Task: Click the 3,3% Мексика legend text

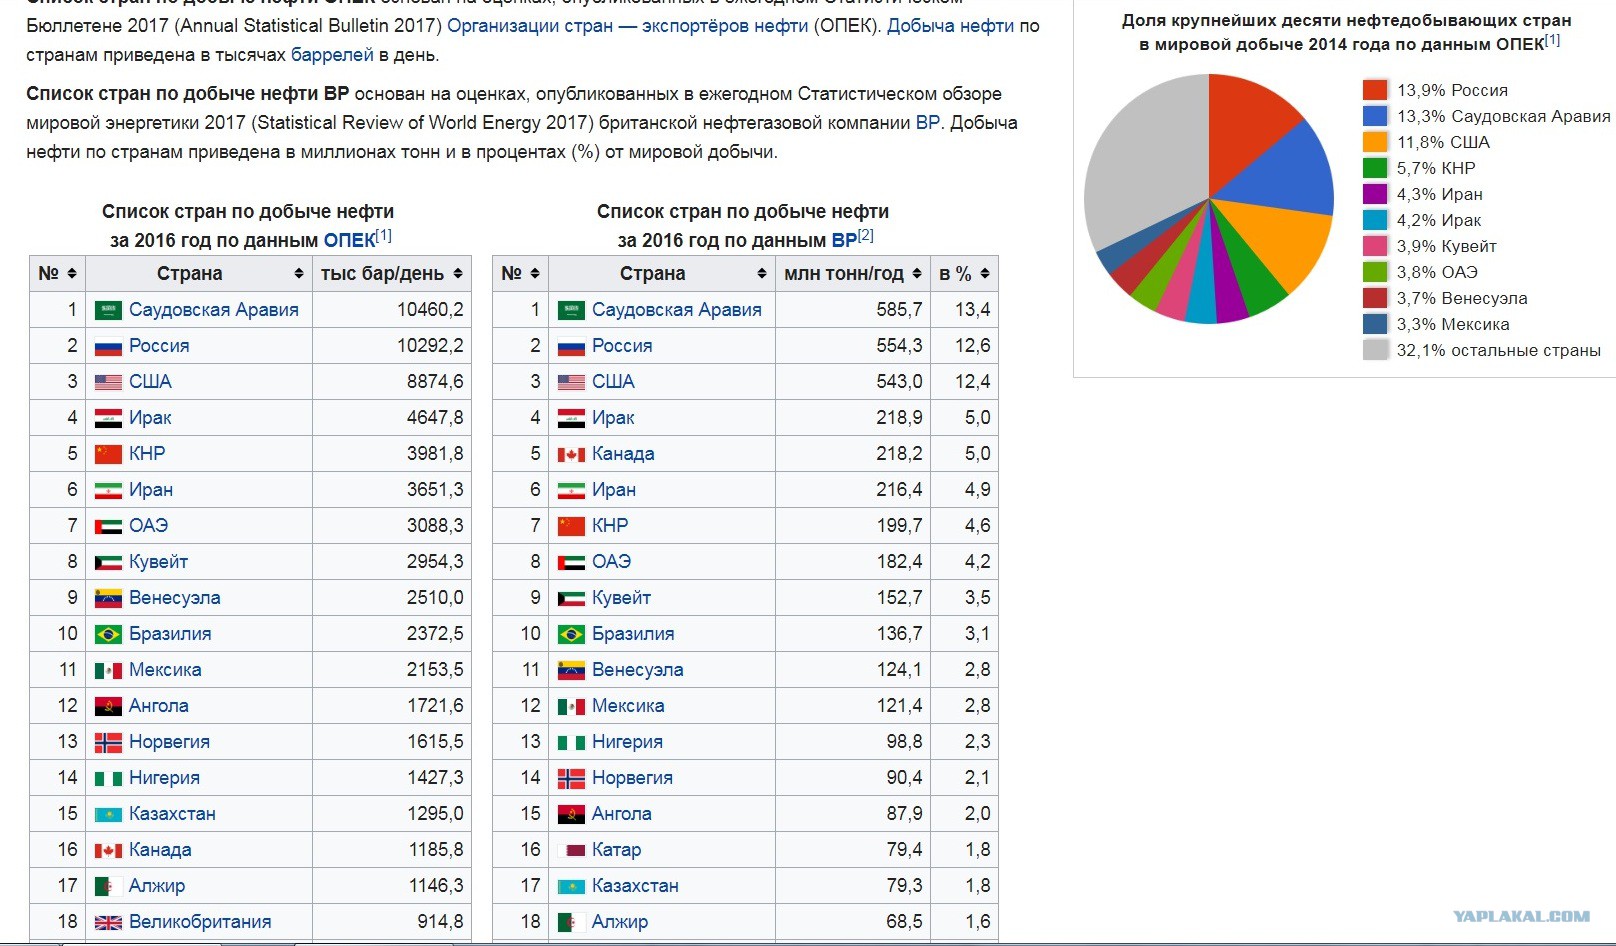Action: [1453, 324]
